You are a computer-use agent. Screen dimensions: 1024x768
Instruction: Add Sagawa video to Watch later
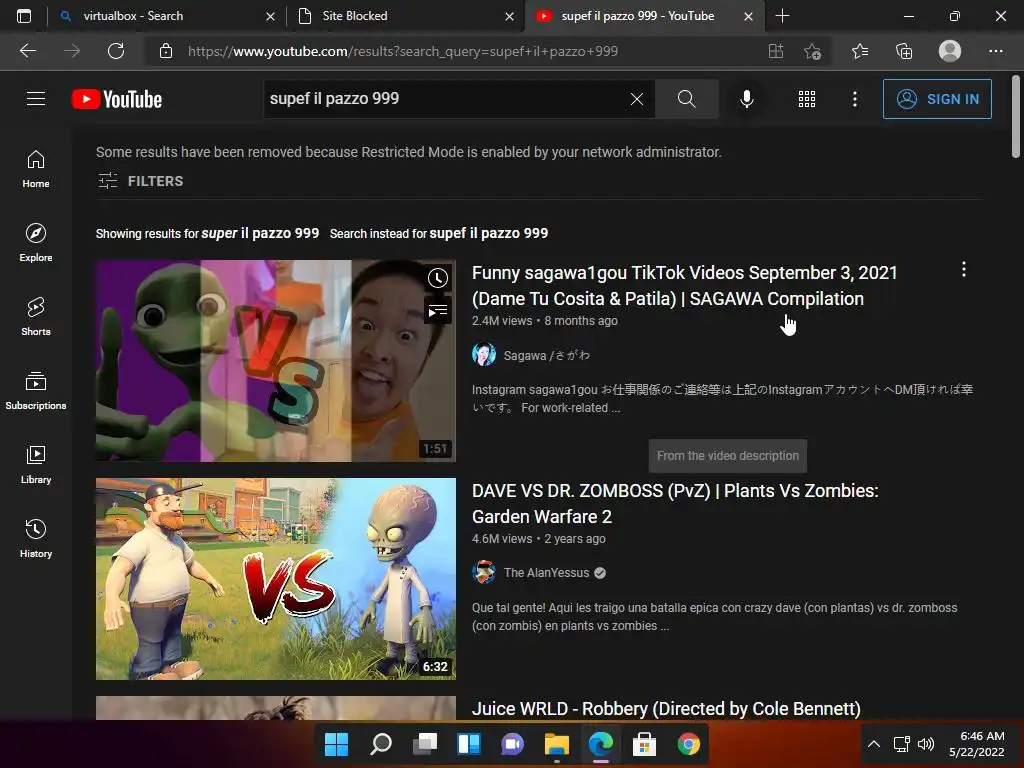(438, 278)
